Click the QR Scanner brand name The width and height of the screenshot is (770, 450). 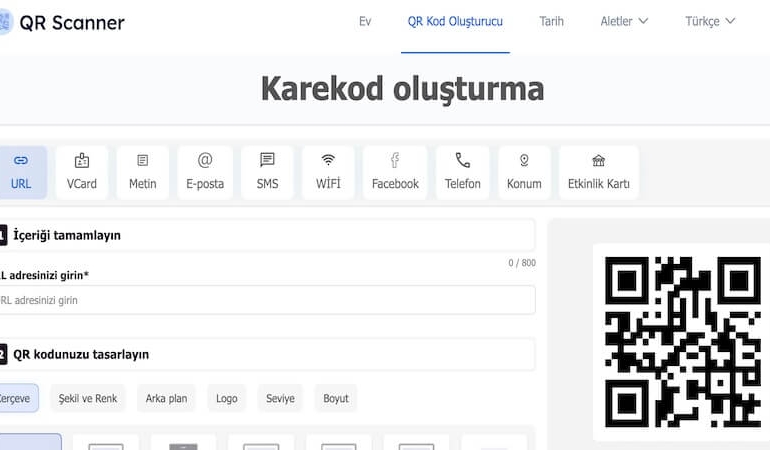(x=72, y=23)
